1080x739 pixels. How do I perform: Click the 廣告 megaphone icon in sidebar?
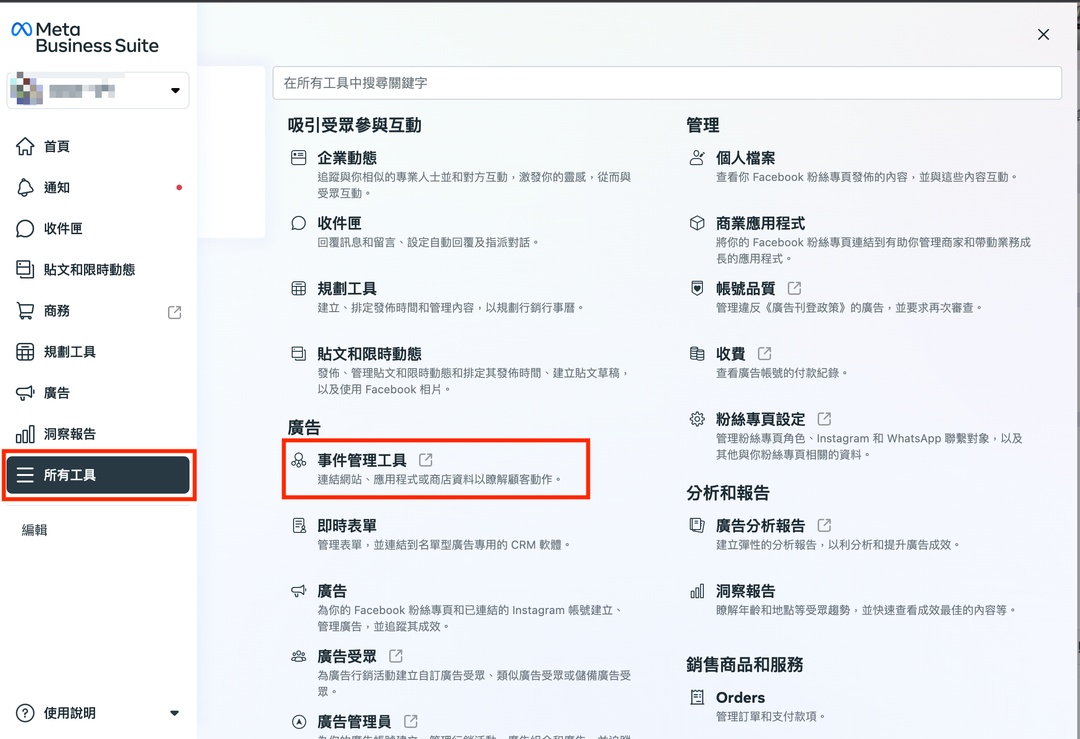[x=25, y=393]
